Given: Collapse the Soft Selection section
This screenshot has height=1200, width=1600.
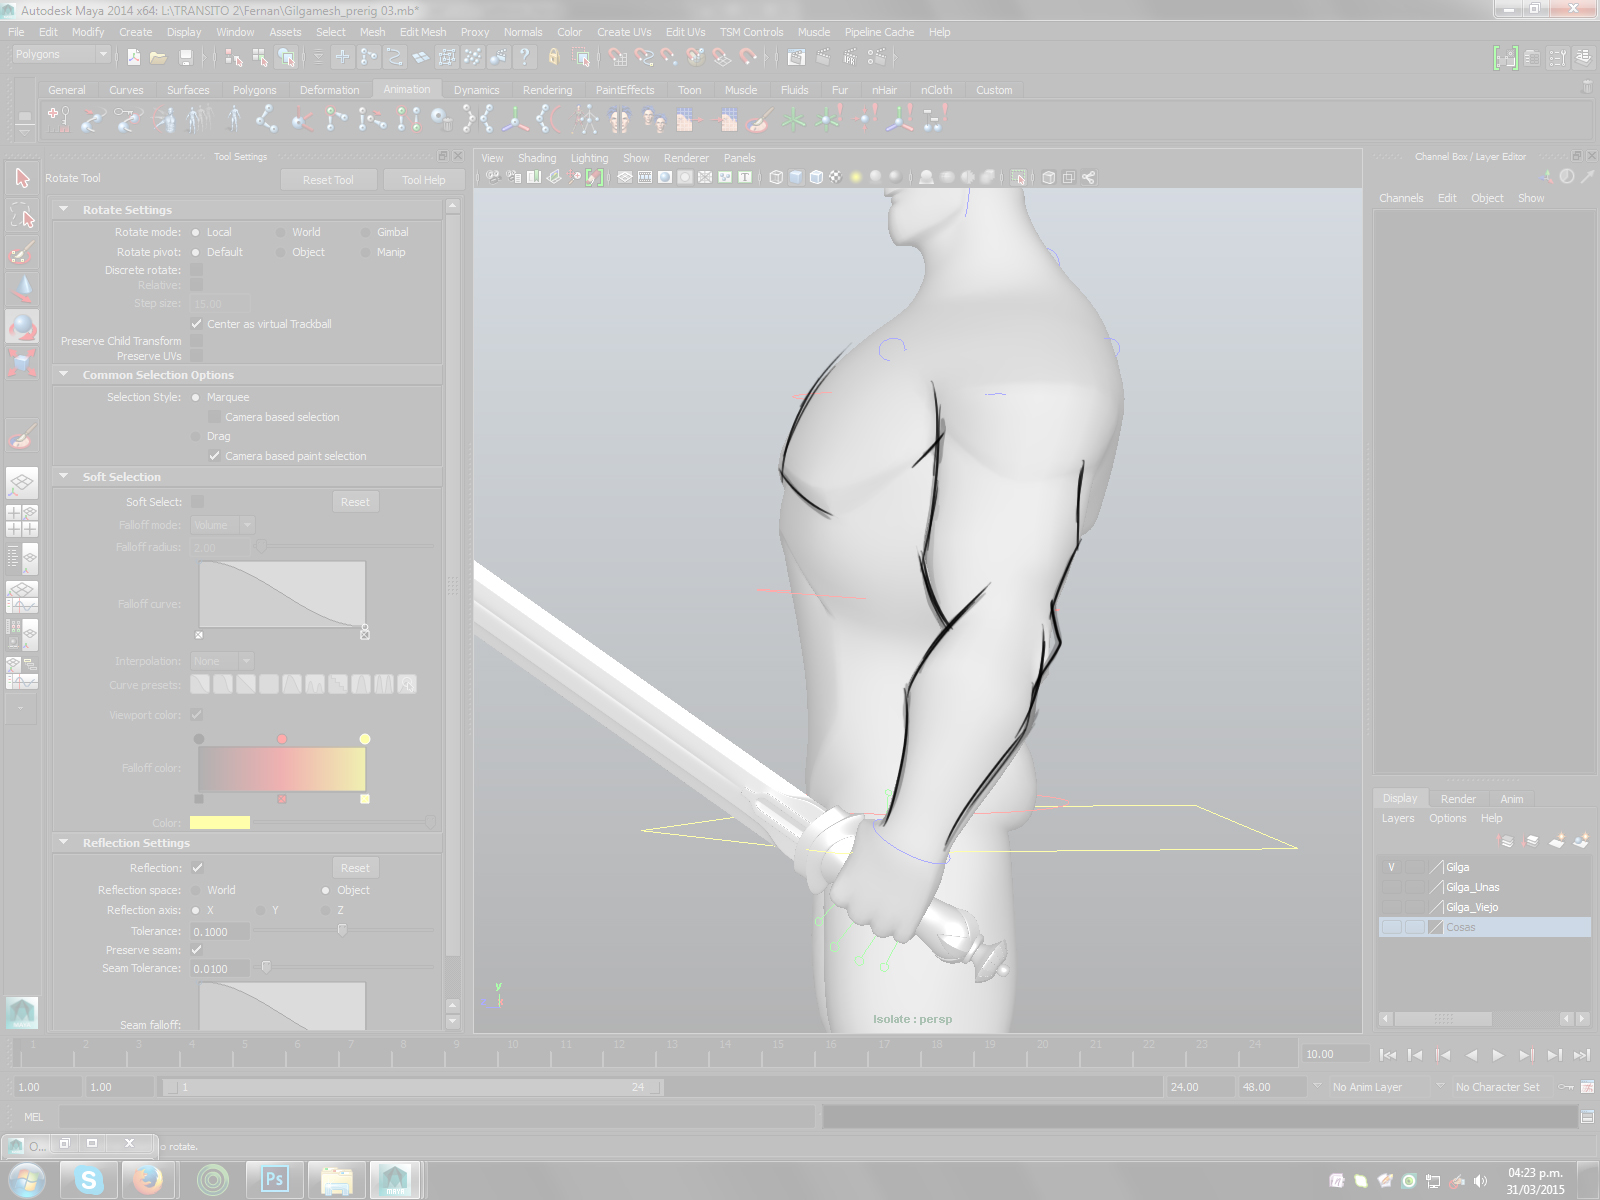Looking at the screenshot, I should pyautogui.click(x=64, y=477).
